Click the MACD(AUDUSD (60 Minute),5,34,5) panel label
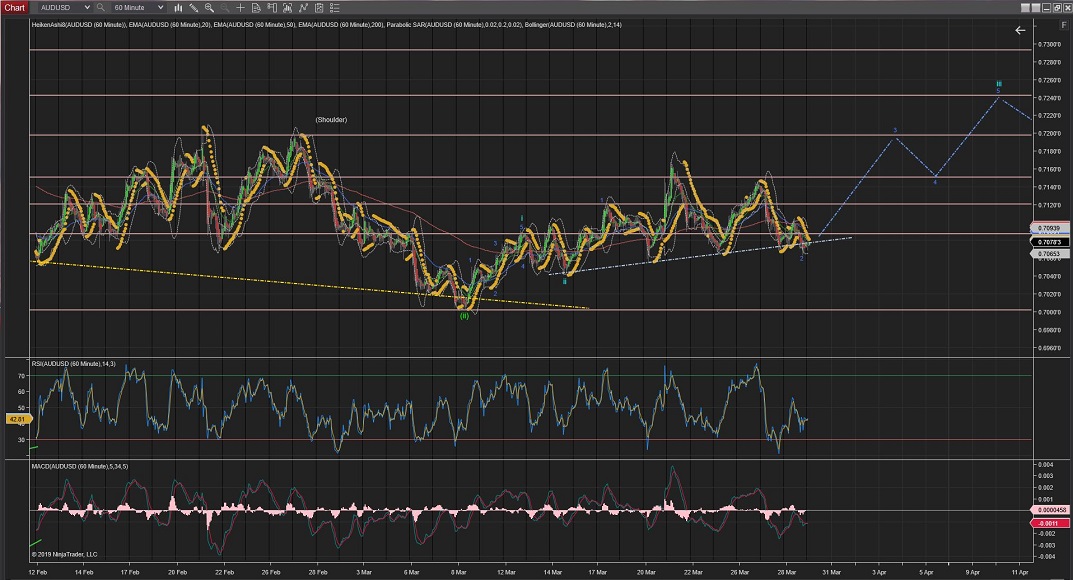The height and width of the screenshot is (580, 1073). pyautogui.click(x=79, y=466)
